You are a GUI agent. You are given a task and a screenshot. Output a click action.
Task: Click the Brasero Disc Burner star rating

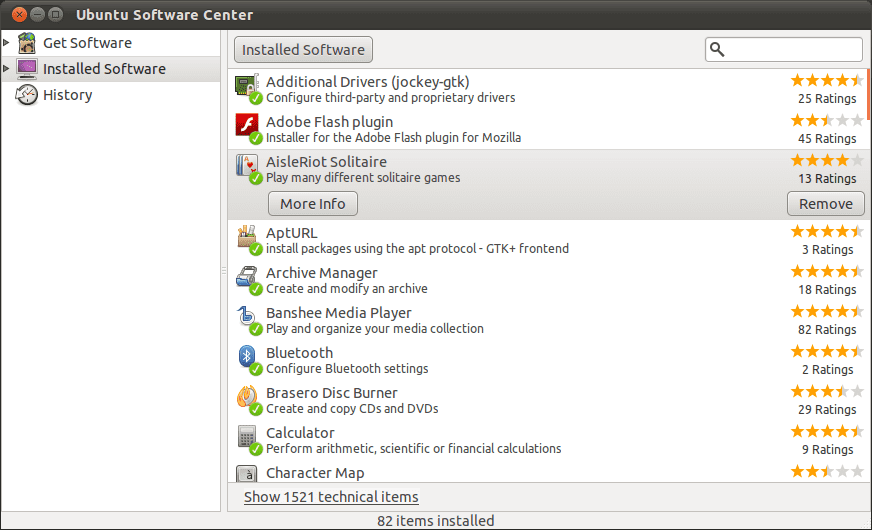[827, 392]
